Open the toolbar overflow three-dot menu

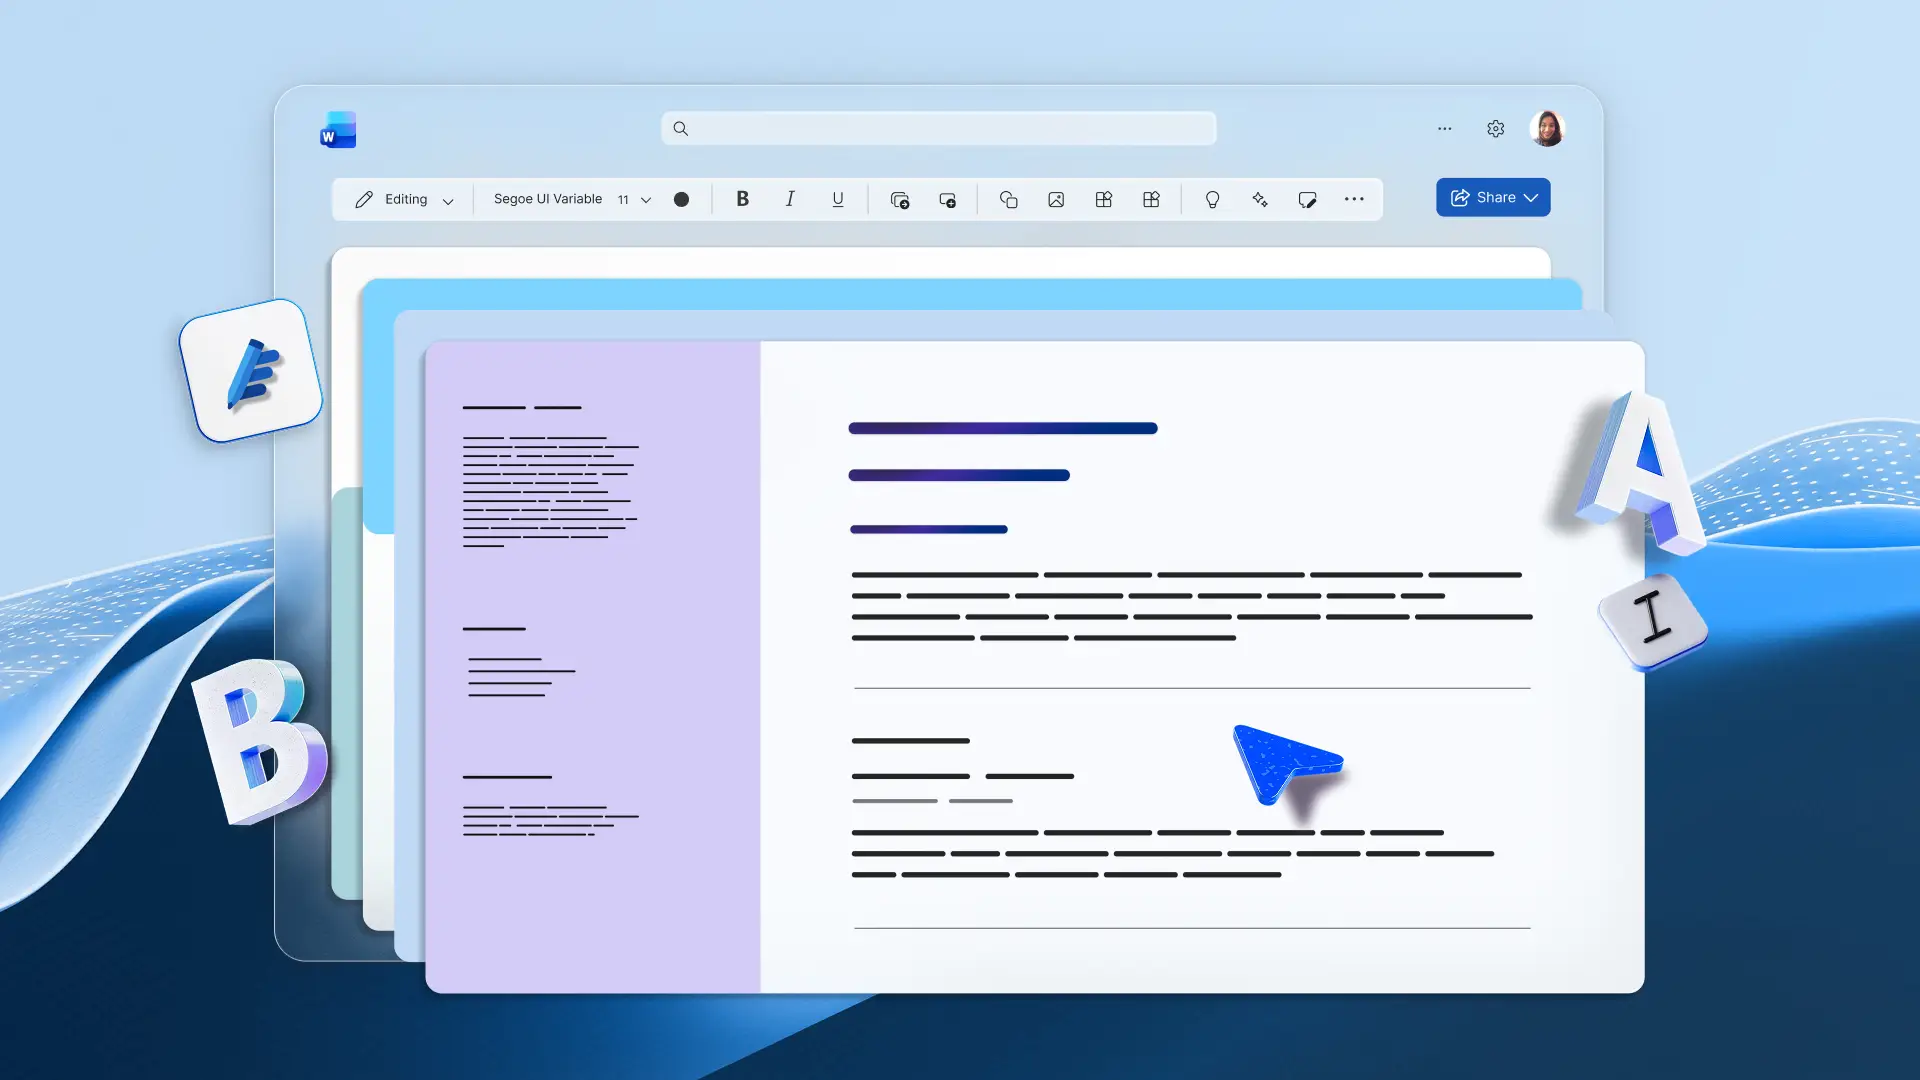(1354, 199)
